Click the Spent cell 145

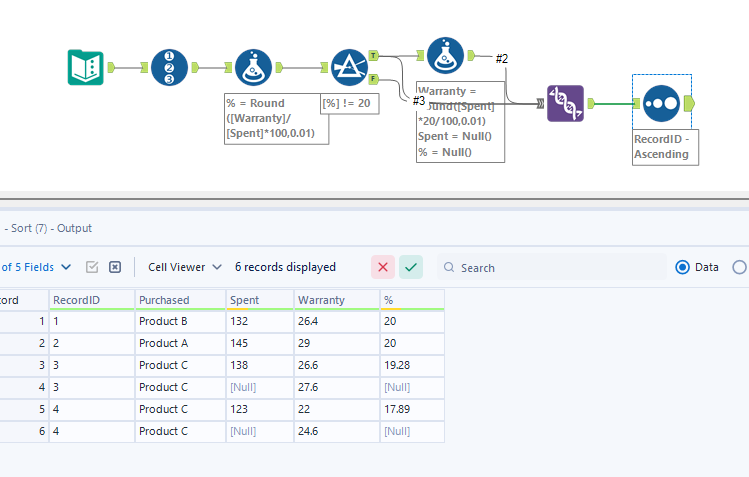260,343
